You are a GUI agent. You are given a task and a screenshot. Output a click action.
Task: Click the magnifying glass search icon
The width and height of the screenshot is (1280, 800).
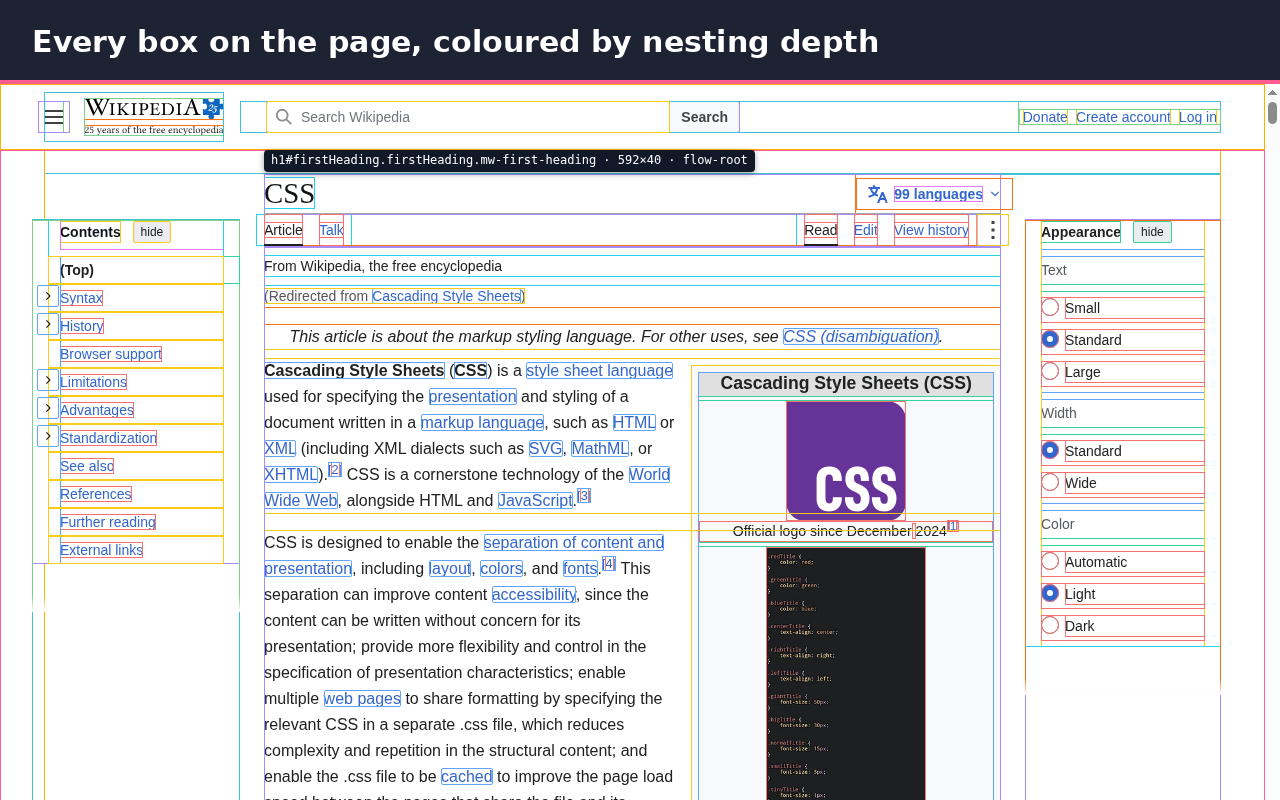284,117
